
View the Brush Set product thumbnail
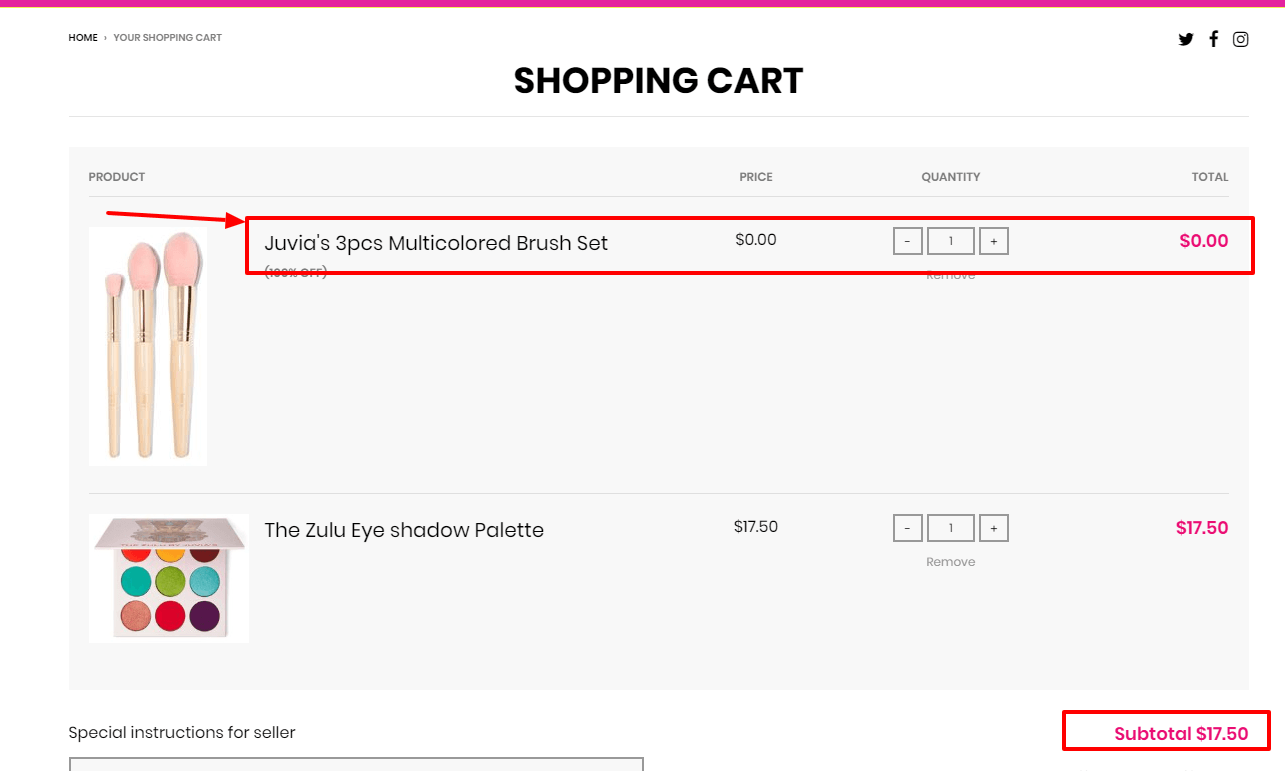pos(147,345)
